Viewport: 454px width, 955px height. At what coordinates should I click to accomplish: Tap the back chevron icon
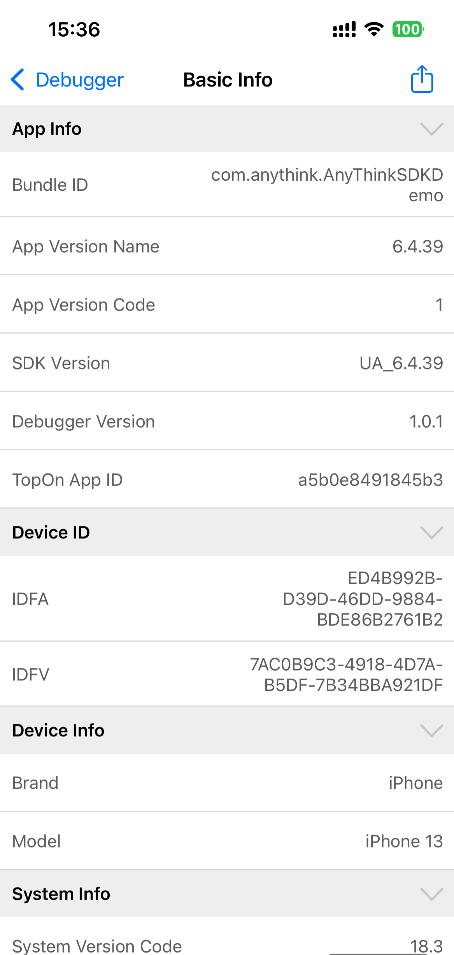(18, 80)
